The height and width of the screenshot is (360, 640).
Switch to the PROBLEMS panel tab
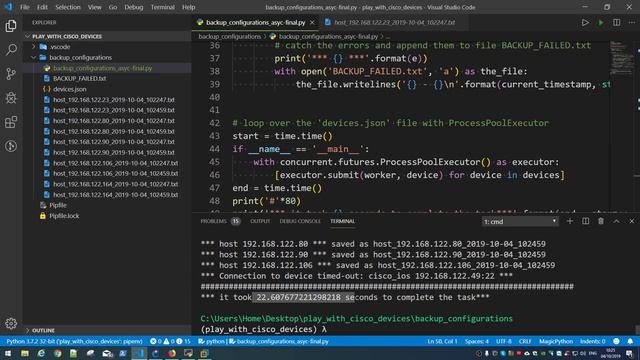(x=220, y=221)
